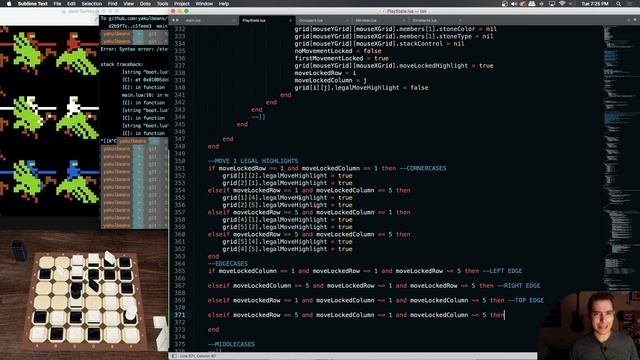Open Spotlight search magnifier
Viewport: 640px width, 360px height.
[x=619, y=4]
